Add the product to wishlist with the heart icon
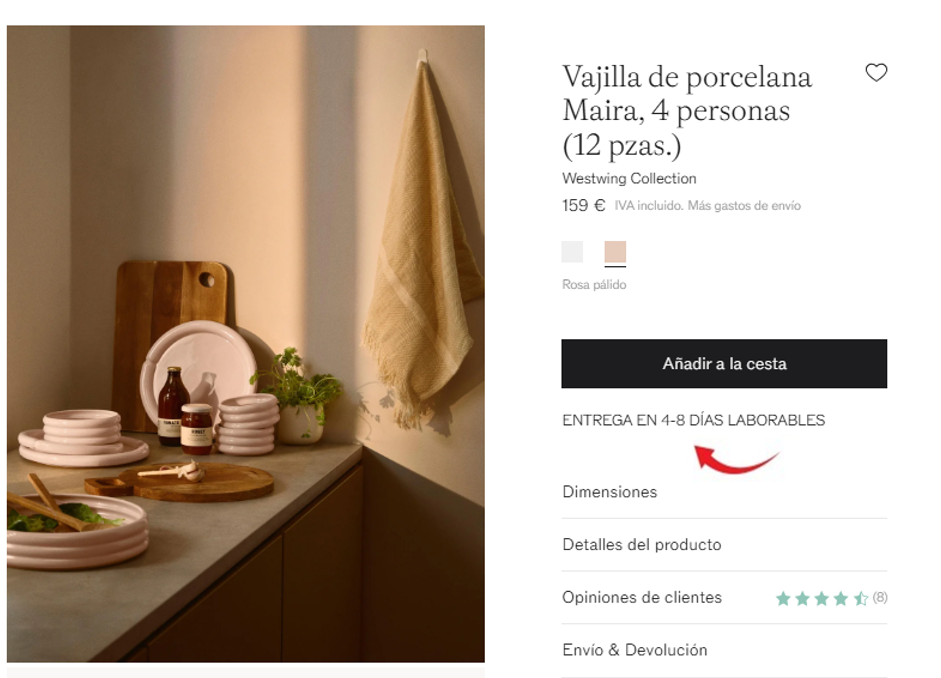 pos(876,73)
